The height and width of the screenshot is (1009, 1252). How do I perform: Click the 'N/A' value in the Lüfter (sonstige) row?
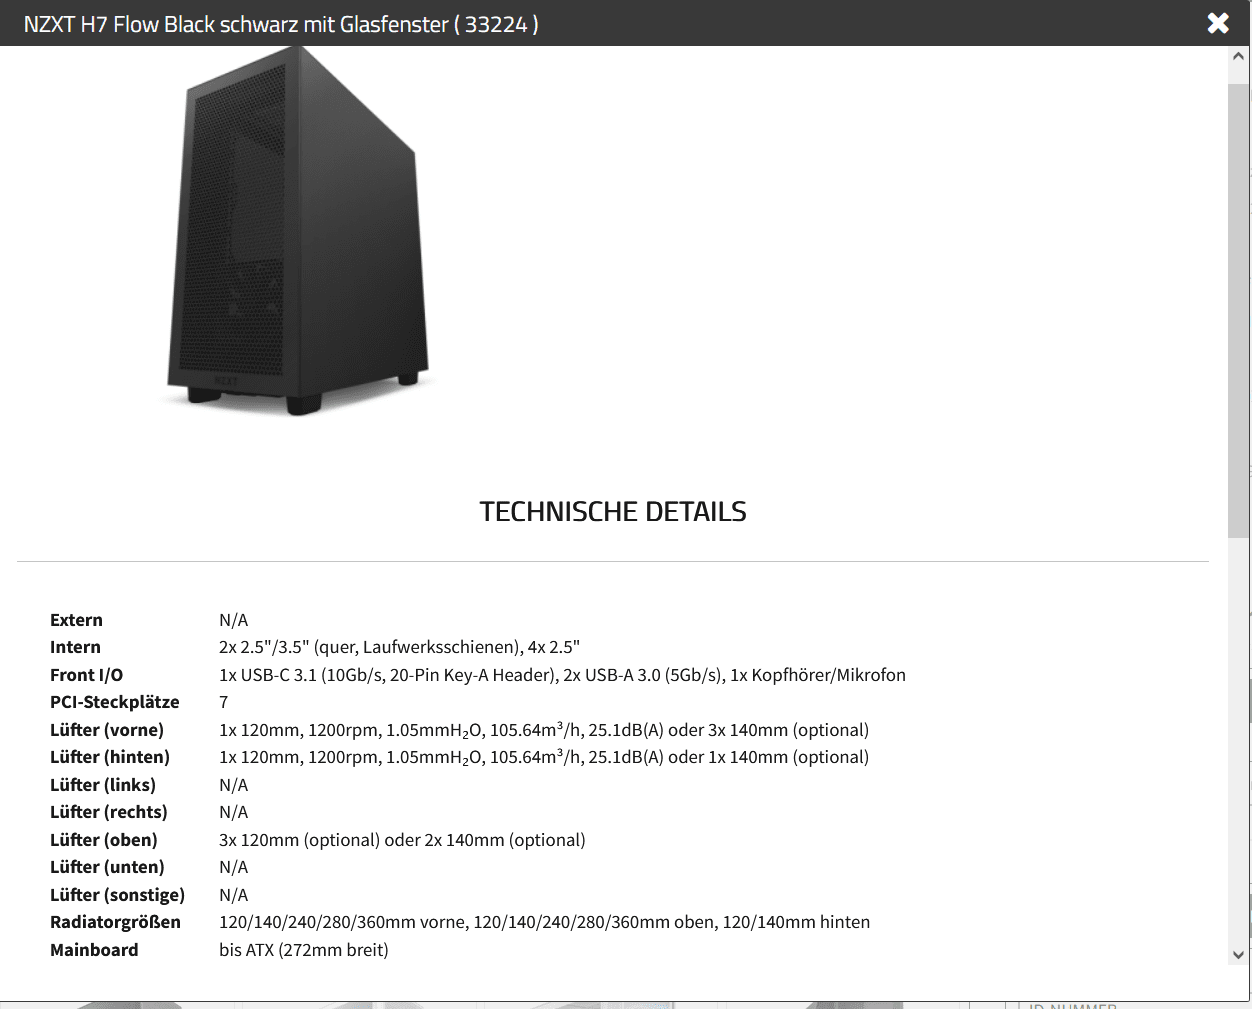click(233, 895)
